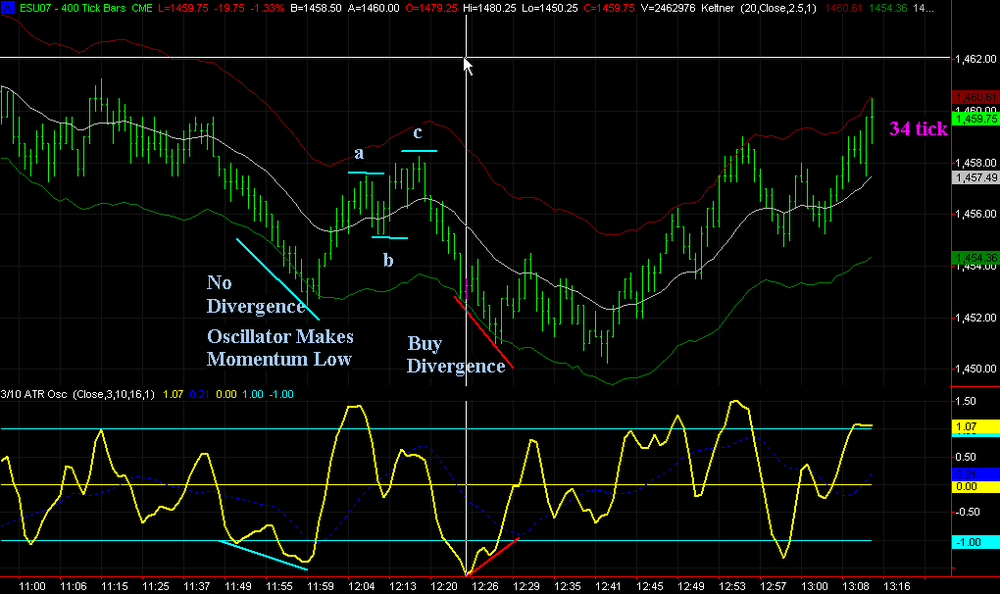Click the Hi=1480.25 high value
The image size is (1000, 594).
click(489, 8)
